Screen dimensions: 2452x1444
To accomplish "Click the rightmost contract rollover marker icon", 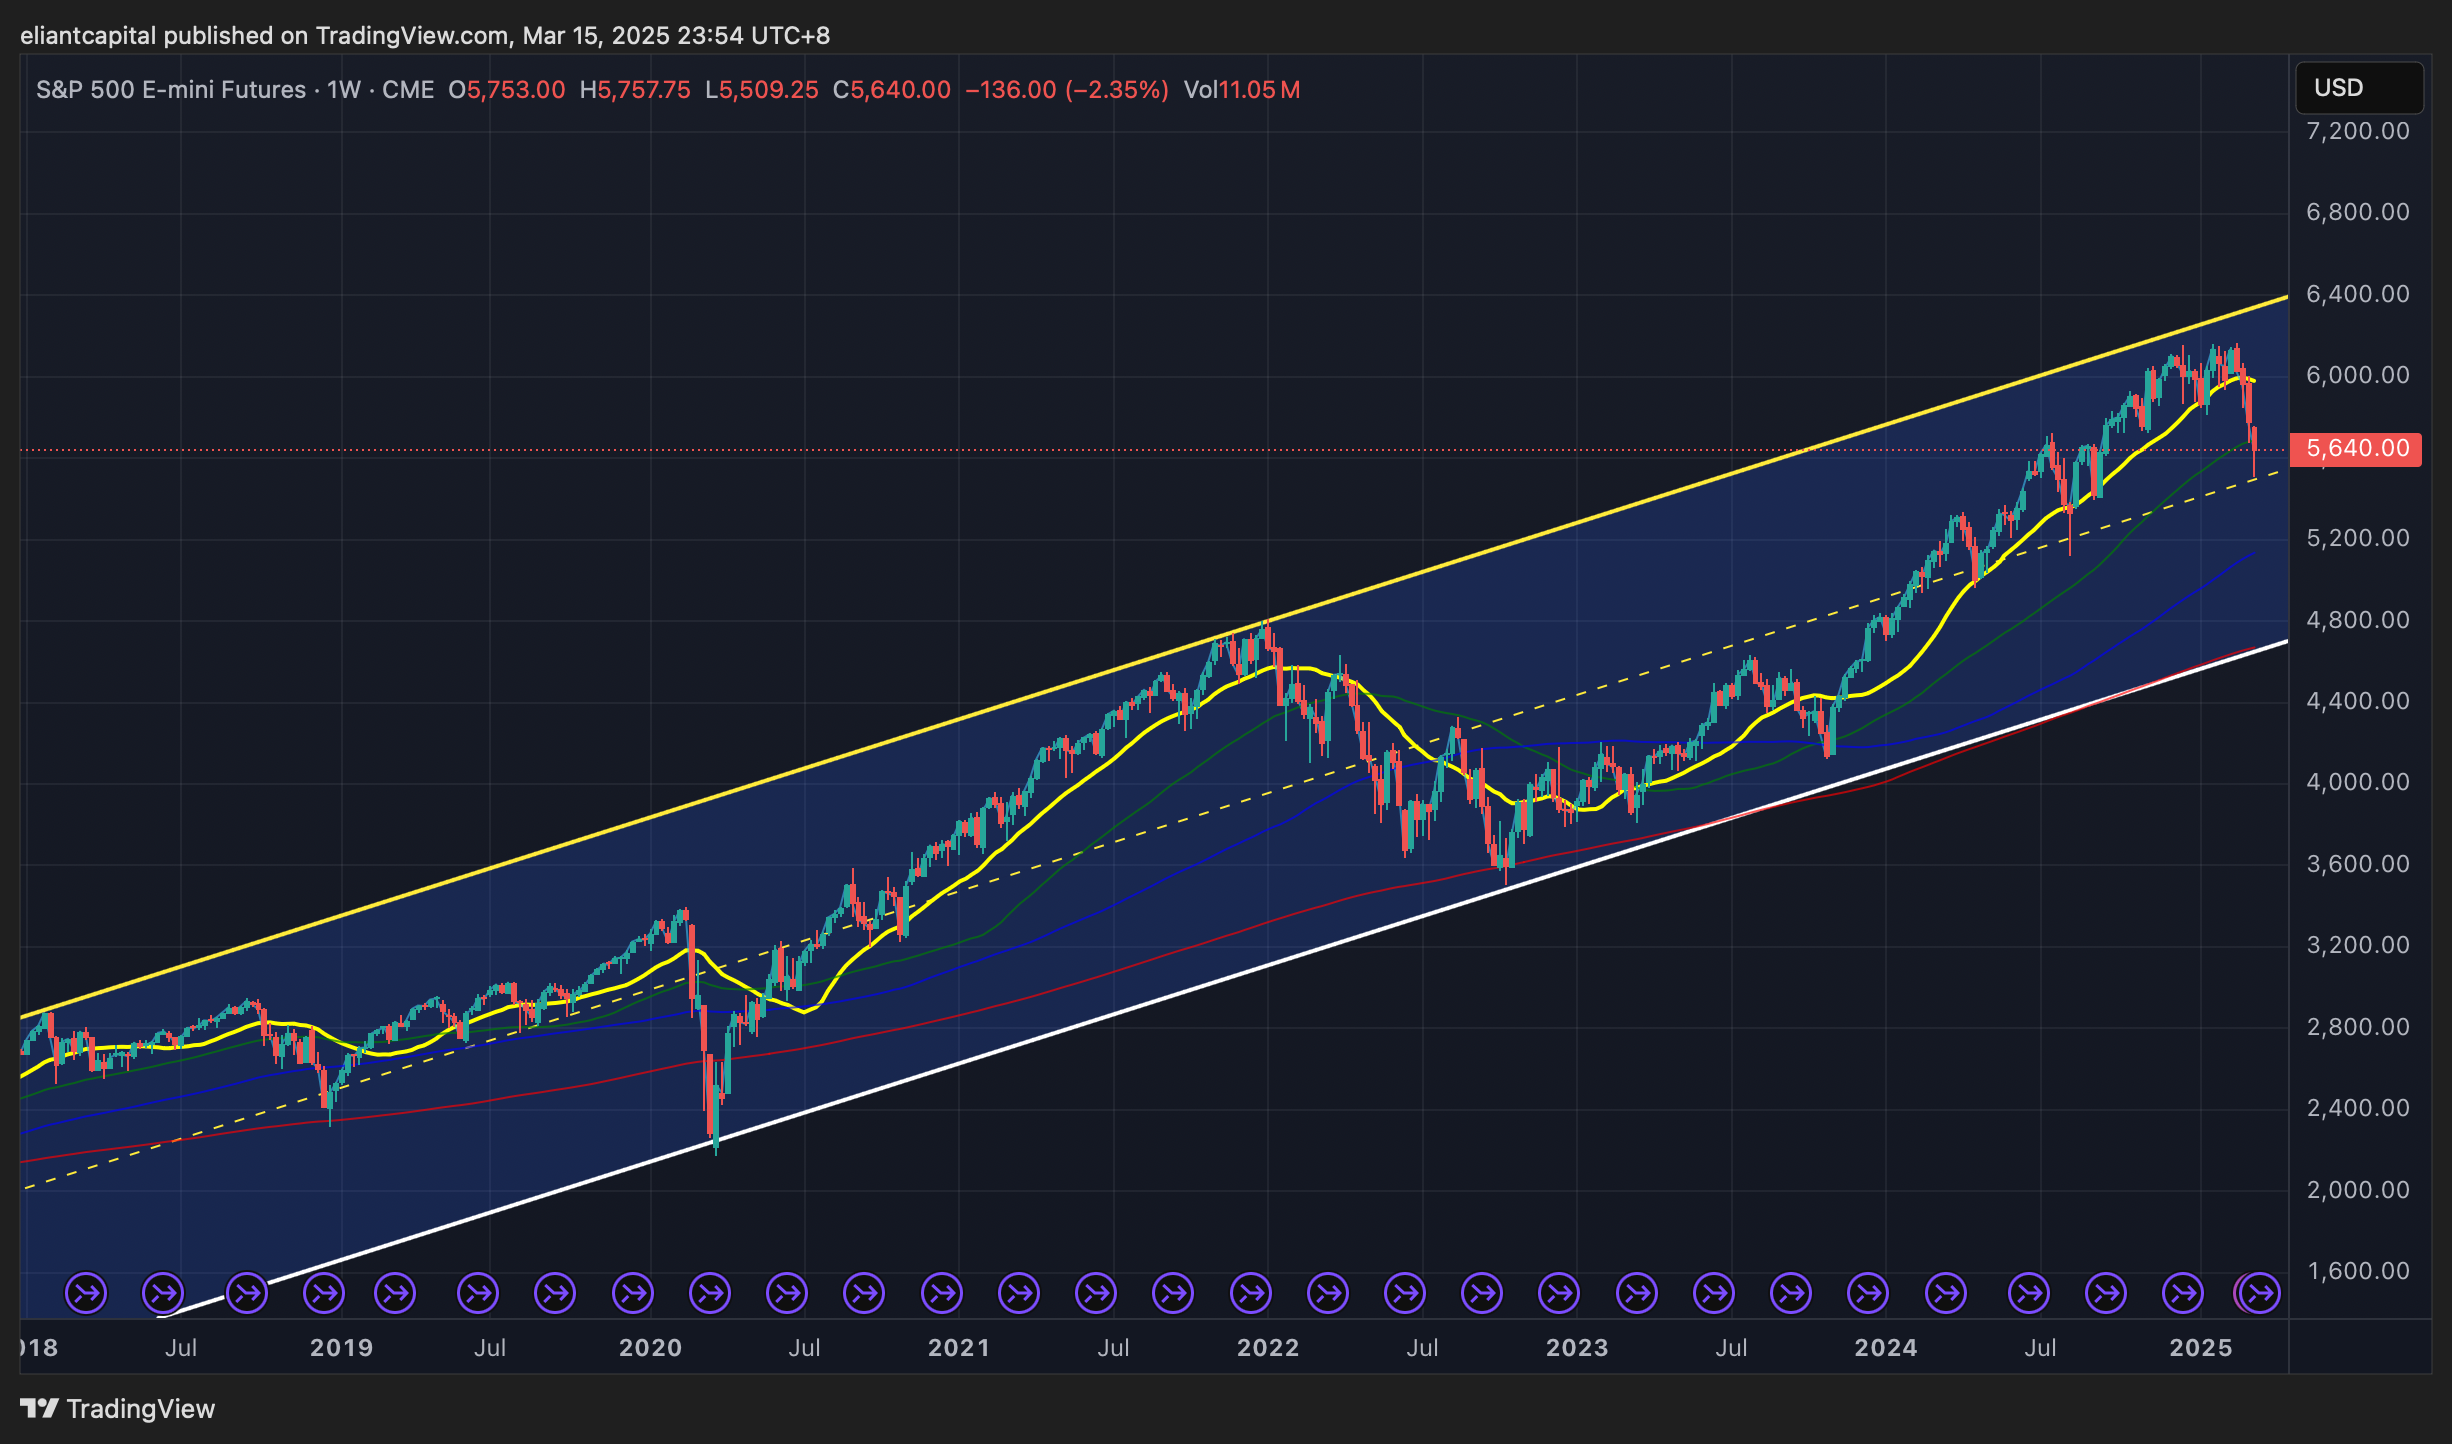I will click(x=2260, y=1293).
